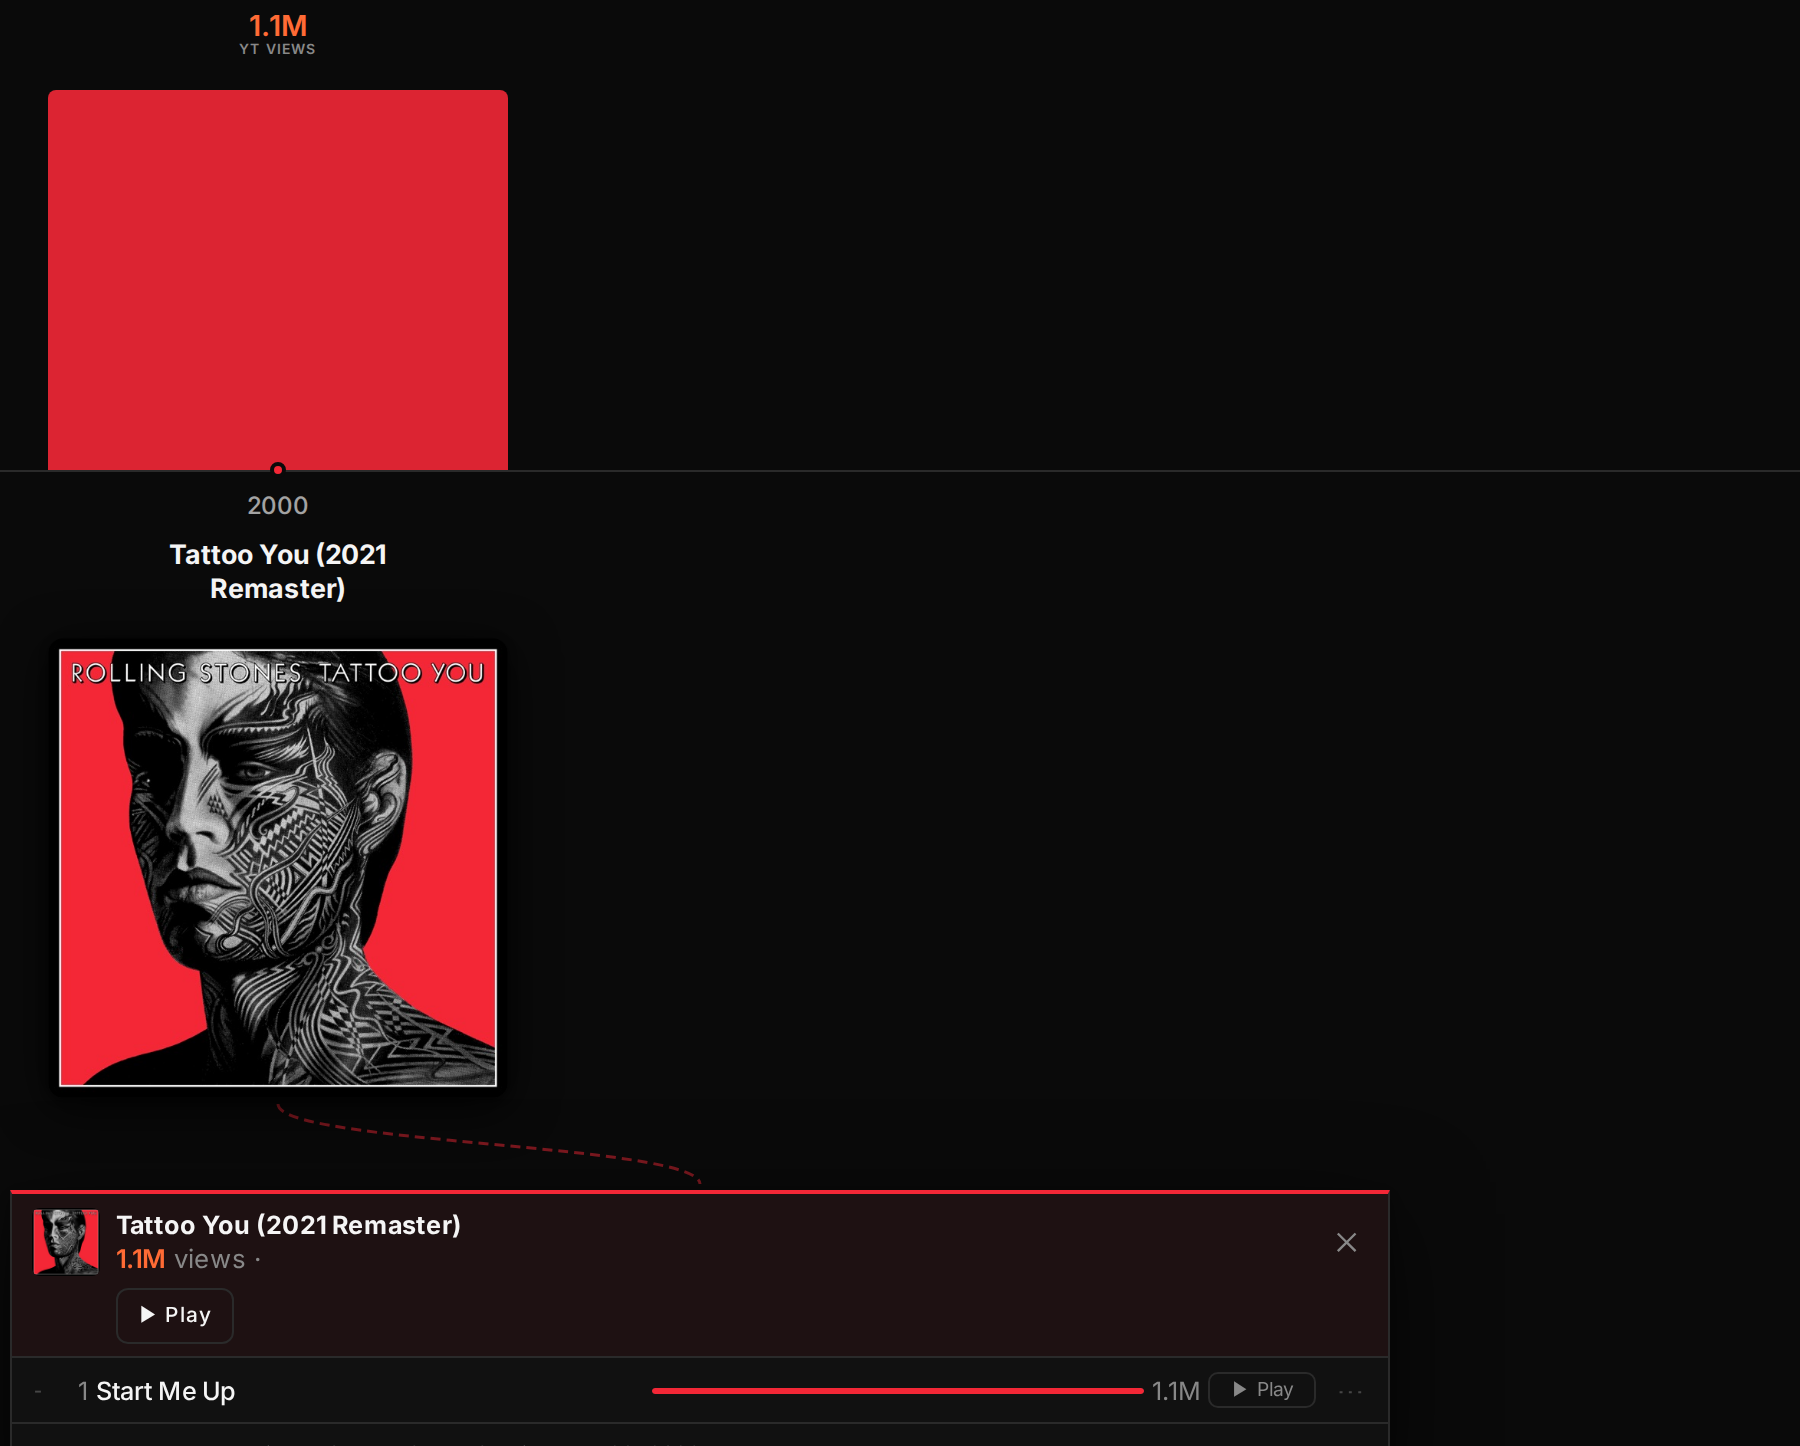Close the Tattoo You details panel
The height and width of the screenshot is (1446, 1800).
tap(1346, 1242)
